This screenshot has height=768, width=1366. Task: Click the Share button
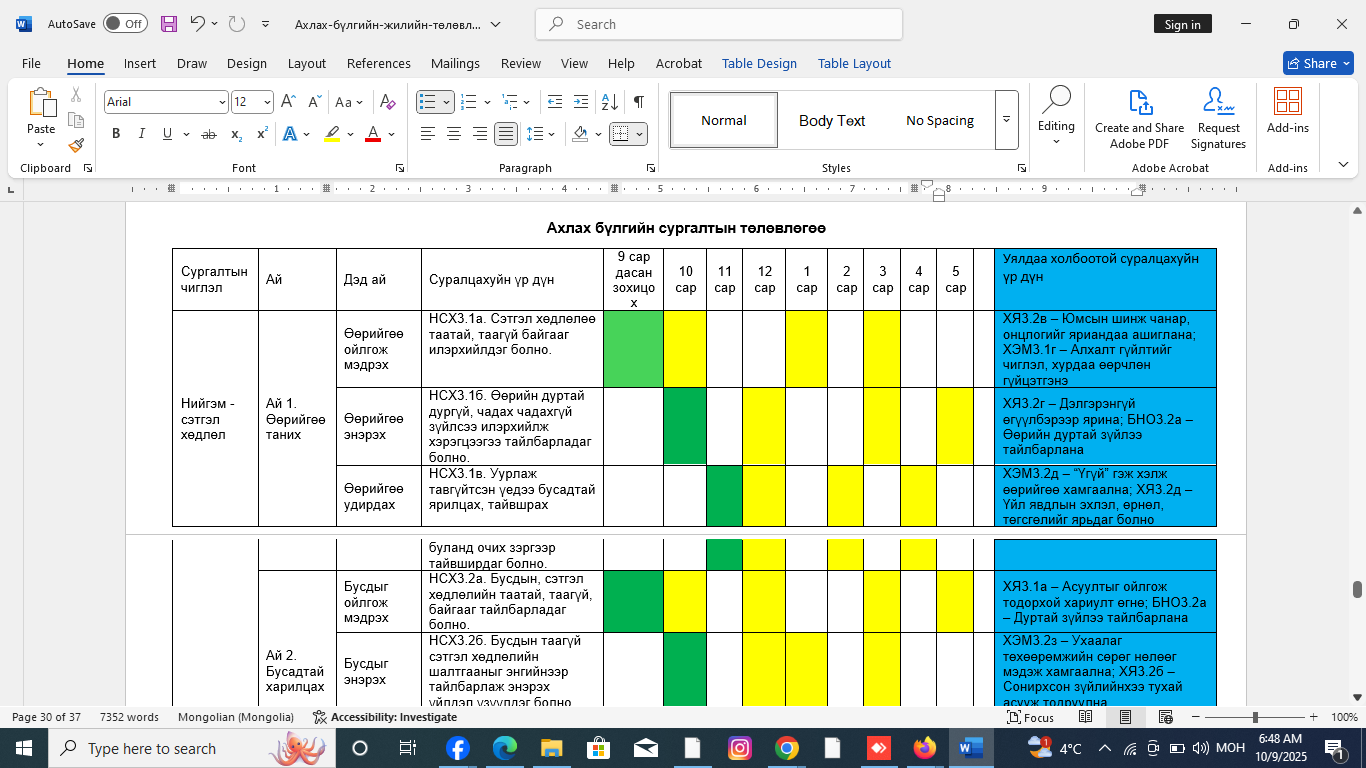(1310, 63)
